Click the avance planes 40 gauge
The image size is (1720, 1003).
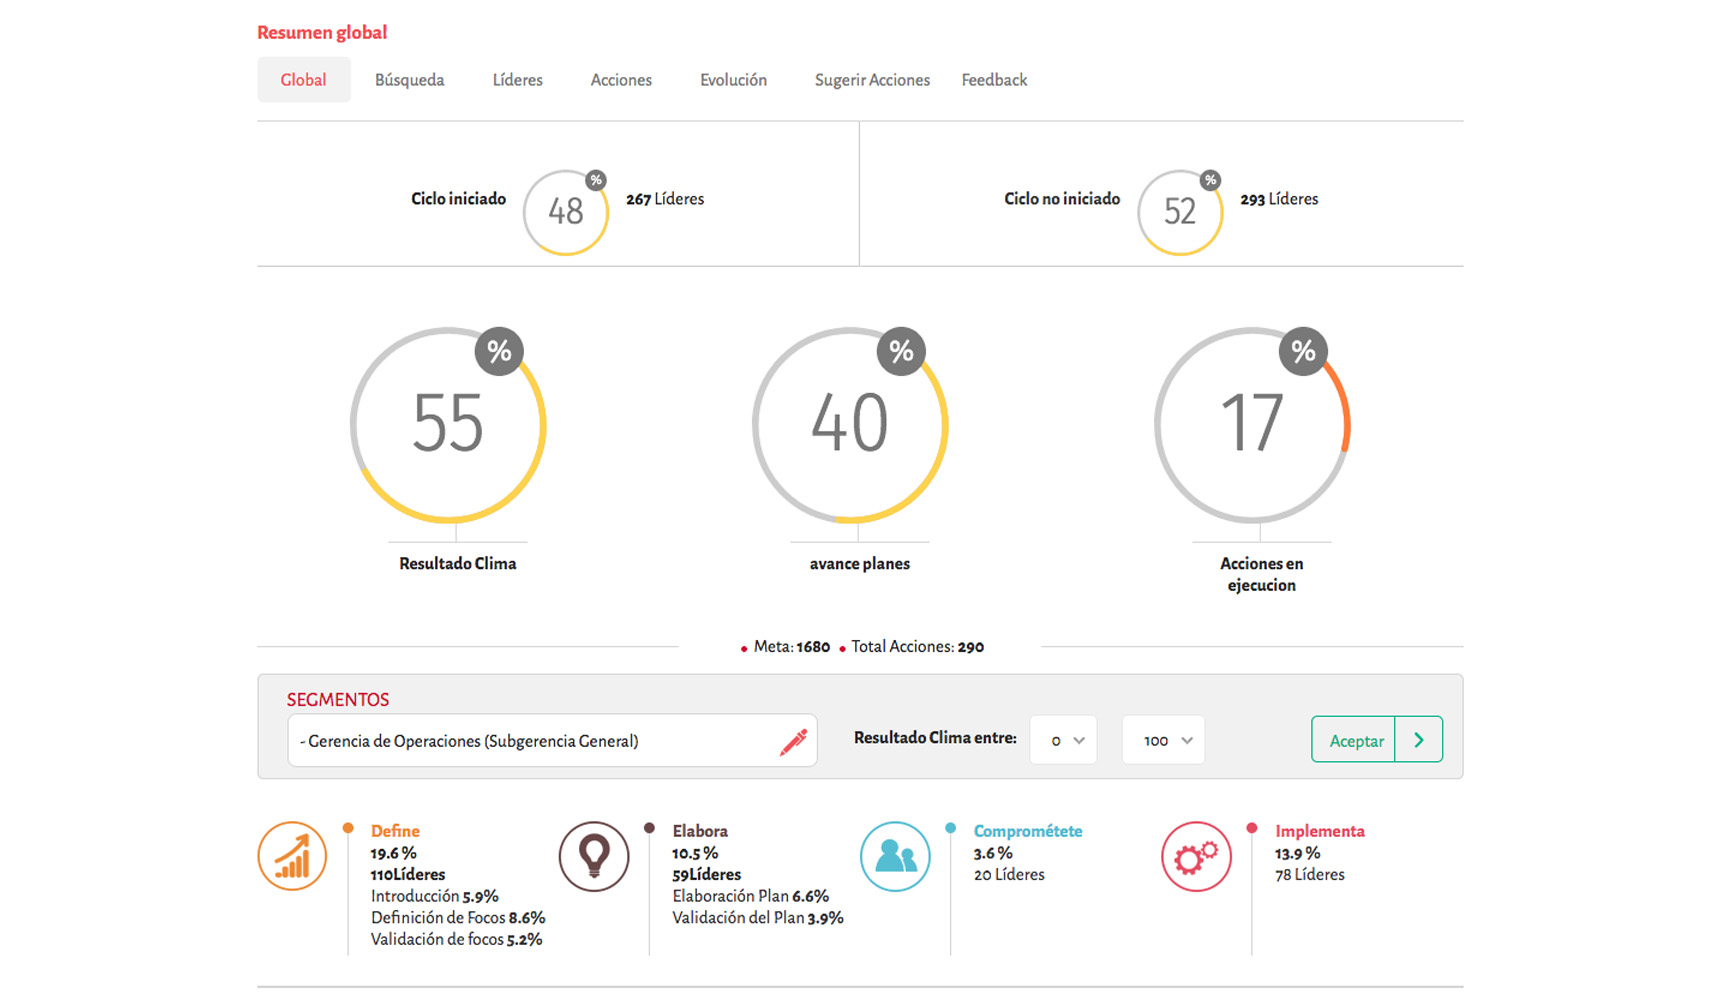pyautogui.click(x=850, y=425)
